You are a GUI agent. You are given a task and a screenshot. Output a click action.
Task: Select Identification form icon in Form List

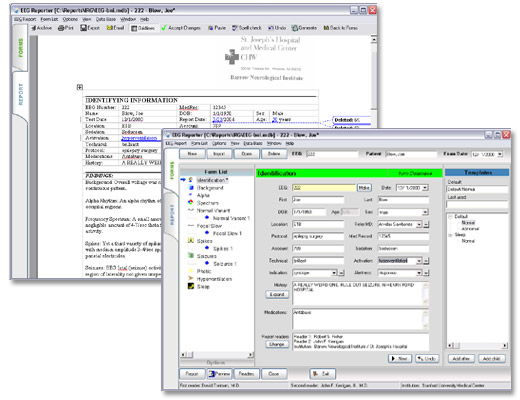tap(191, 180)
